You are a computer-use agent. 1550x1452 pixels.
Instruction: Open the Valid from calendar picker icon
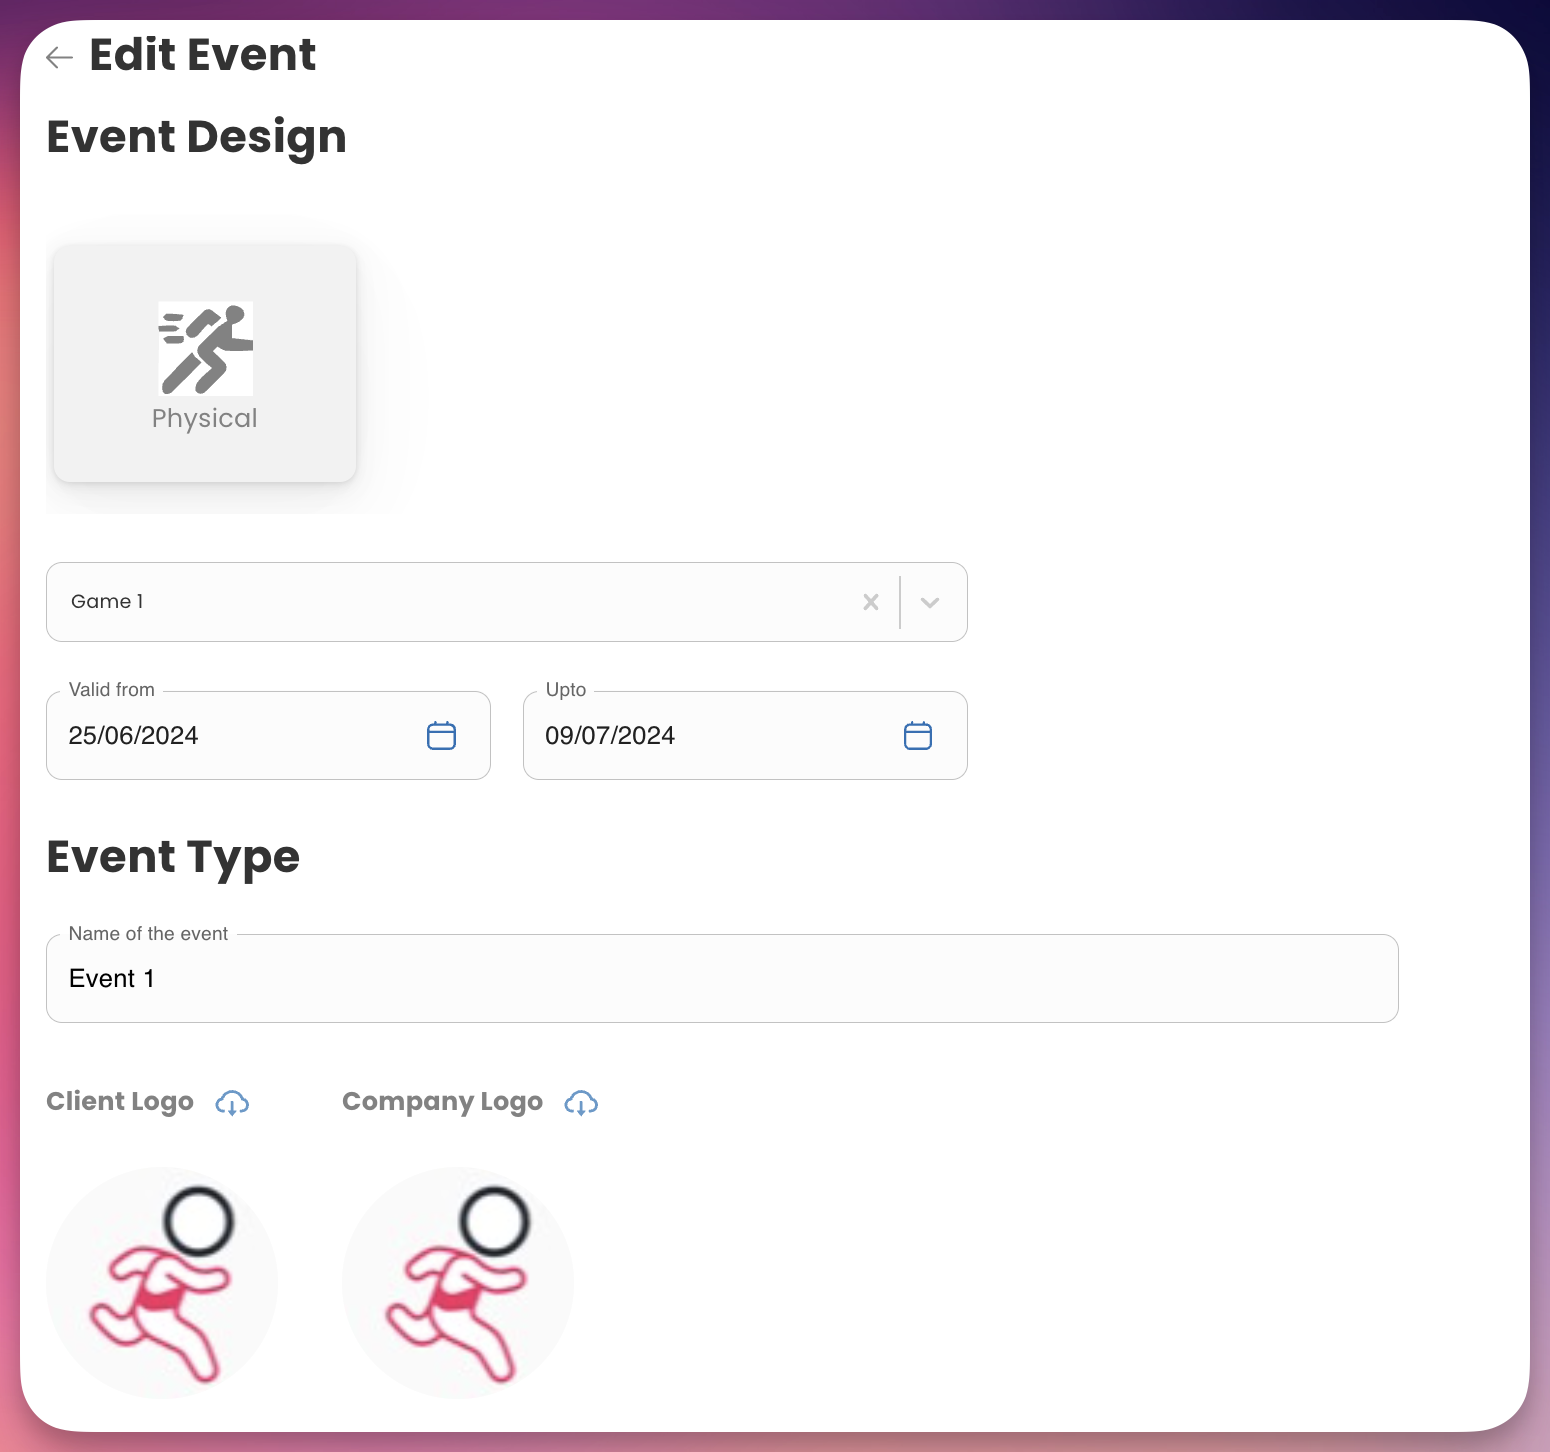[x=441, y=736]
